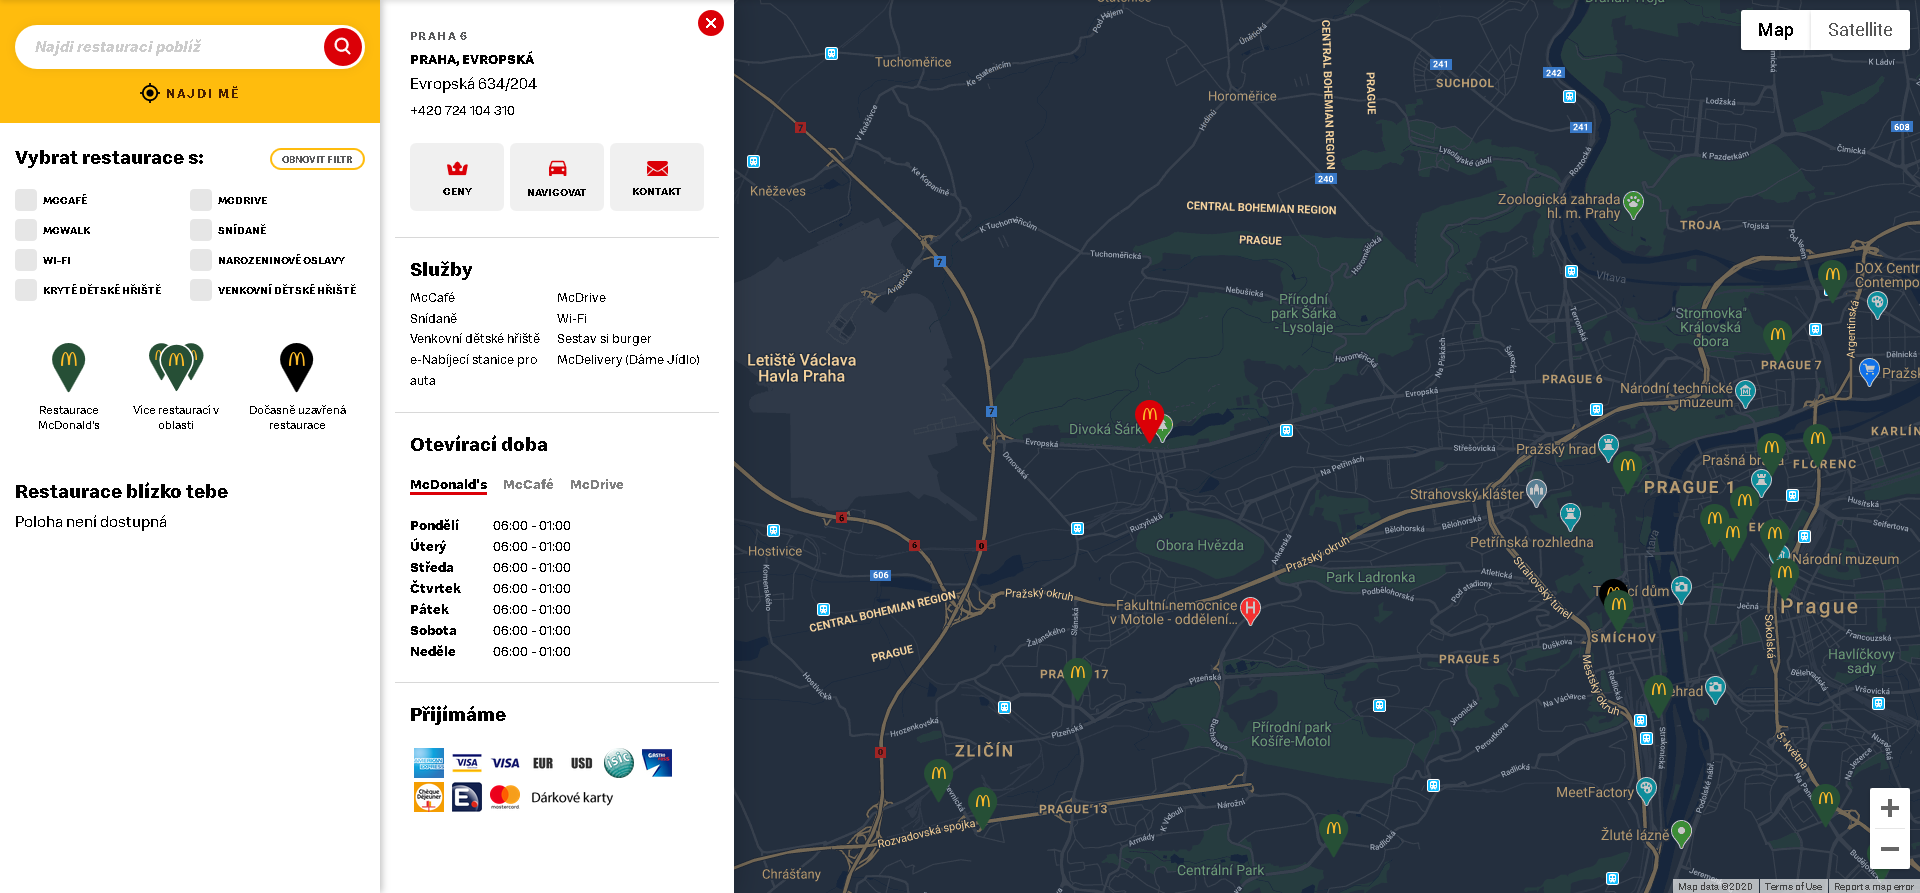Click Obnovit filtr reset button

pyautogui.click(x=317, y=159)
